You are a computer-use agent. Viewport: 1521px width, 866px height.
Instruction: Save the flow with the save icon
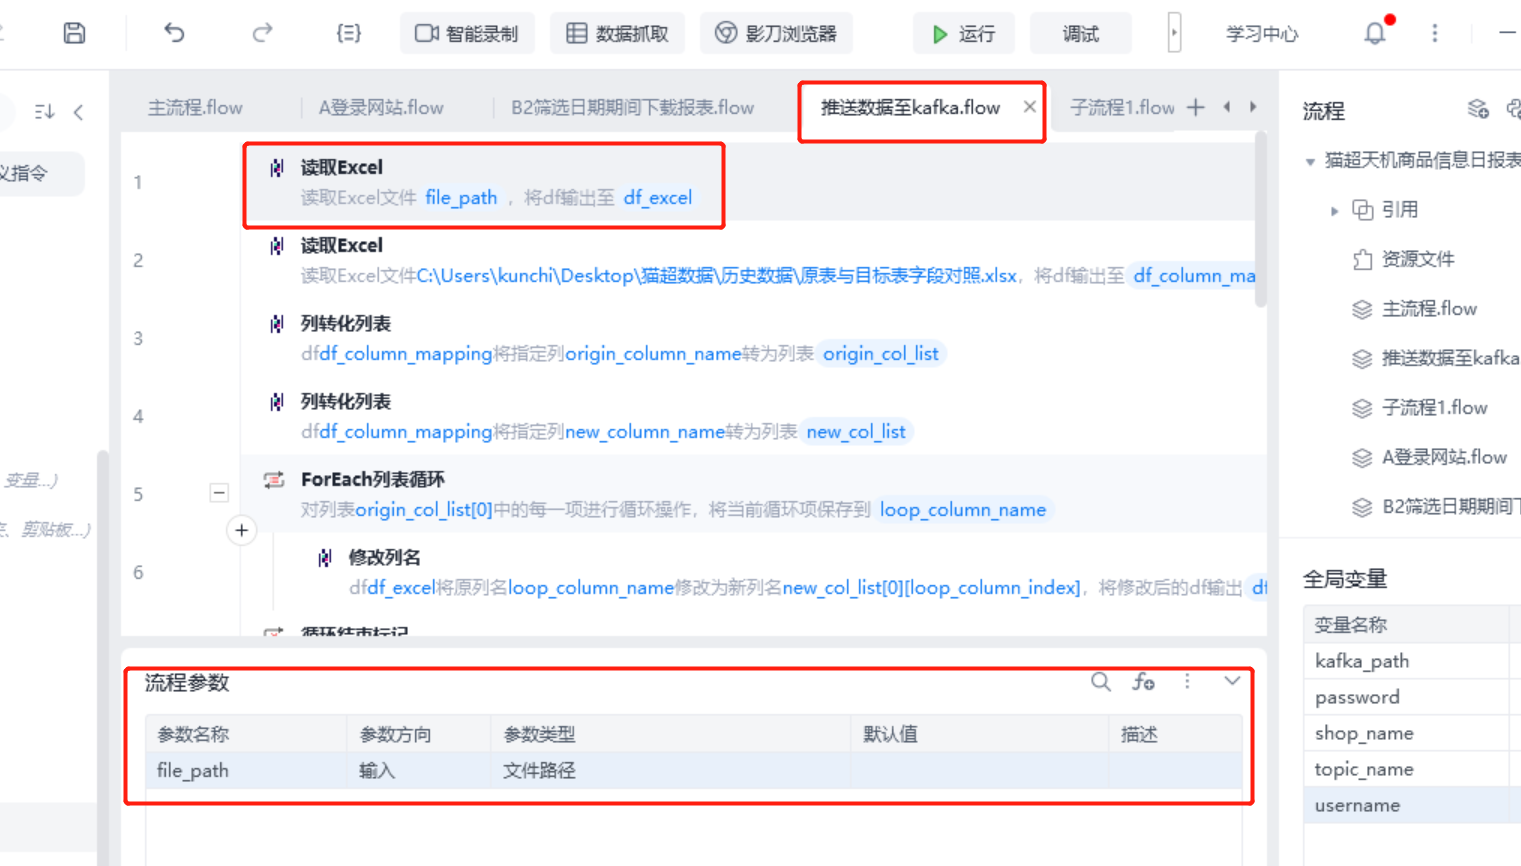pyautogui.click(x=74, y=33)
